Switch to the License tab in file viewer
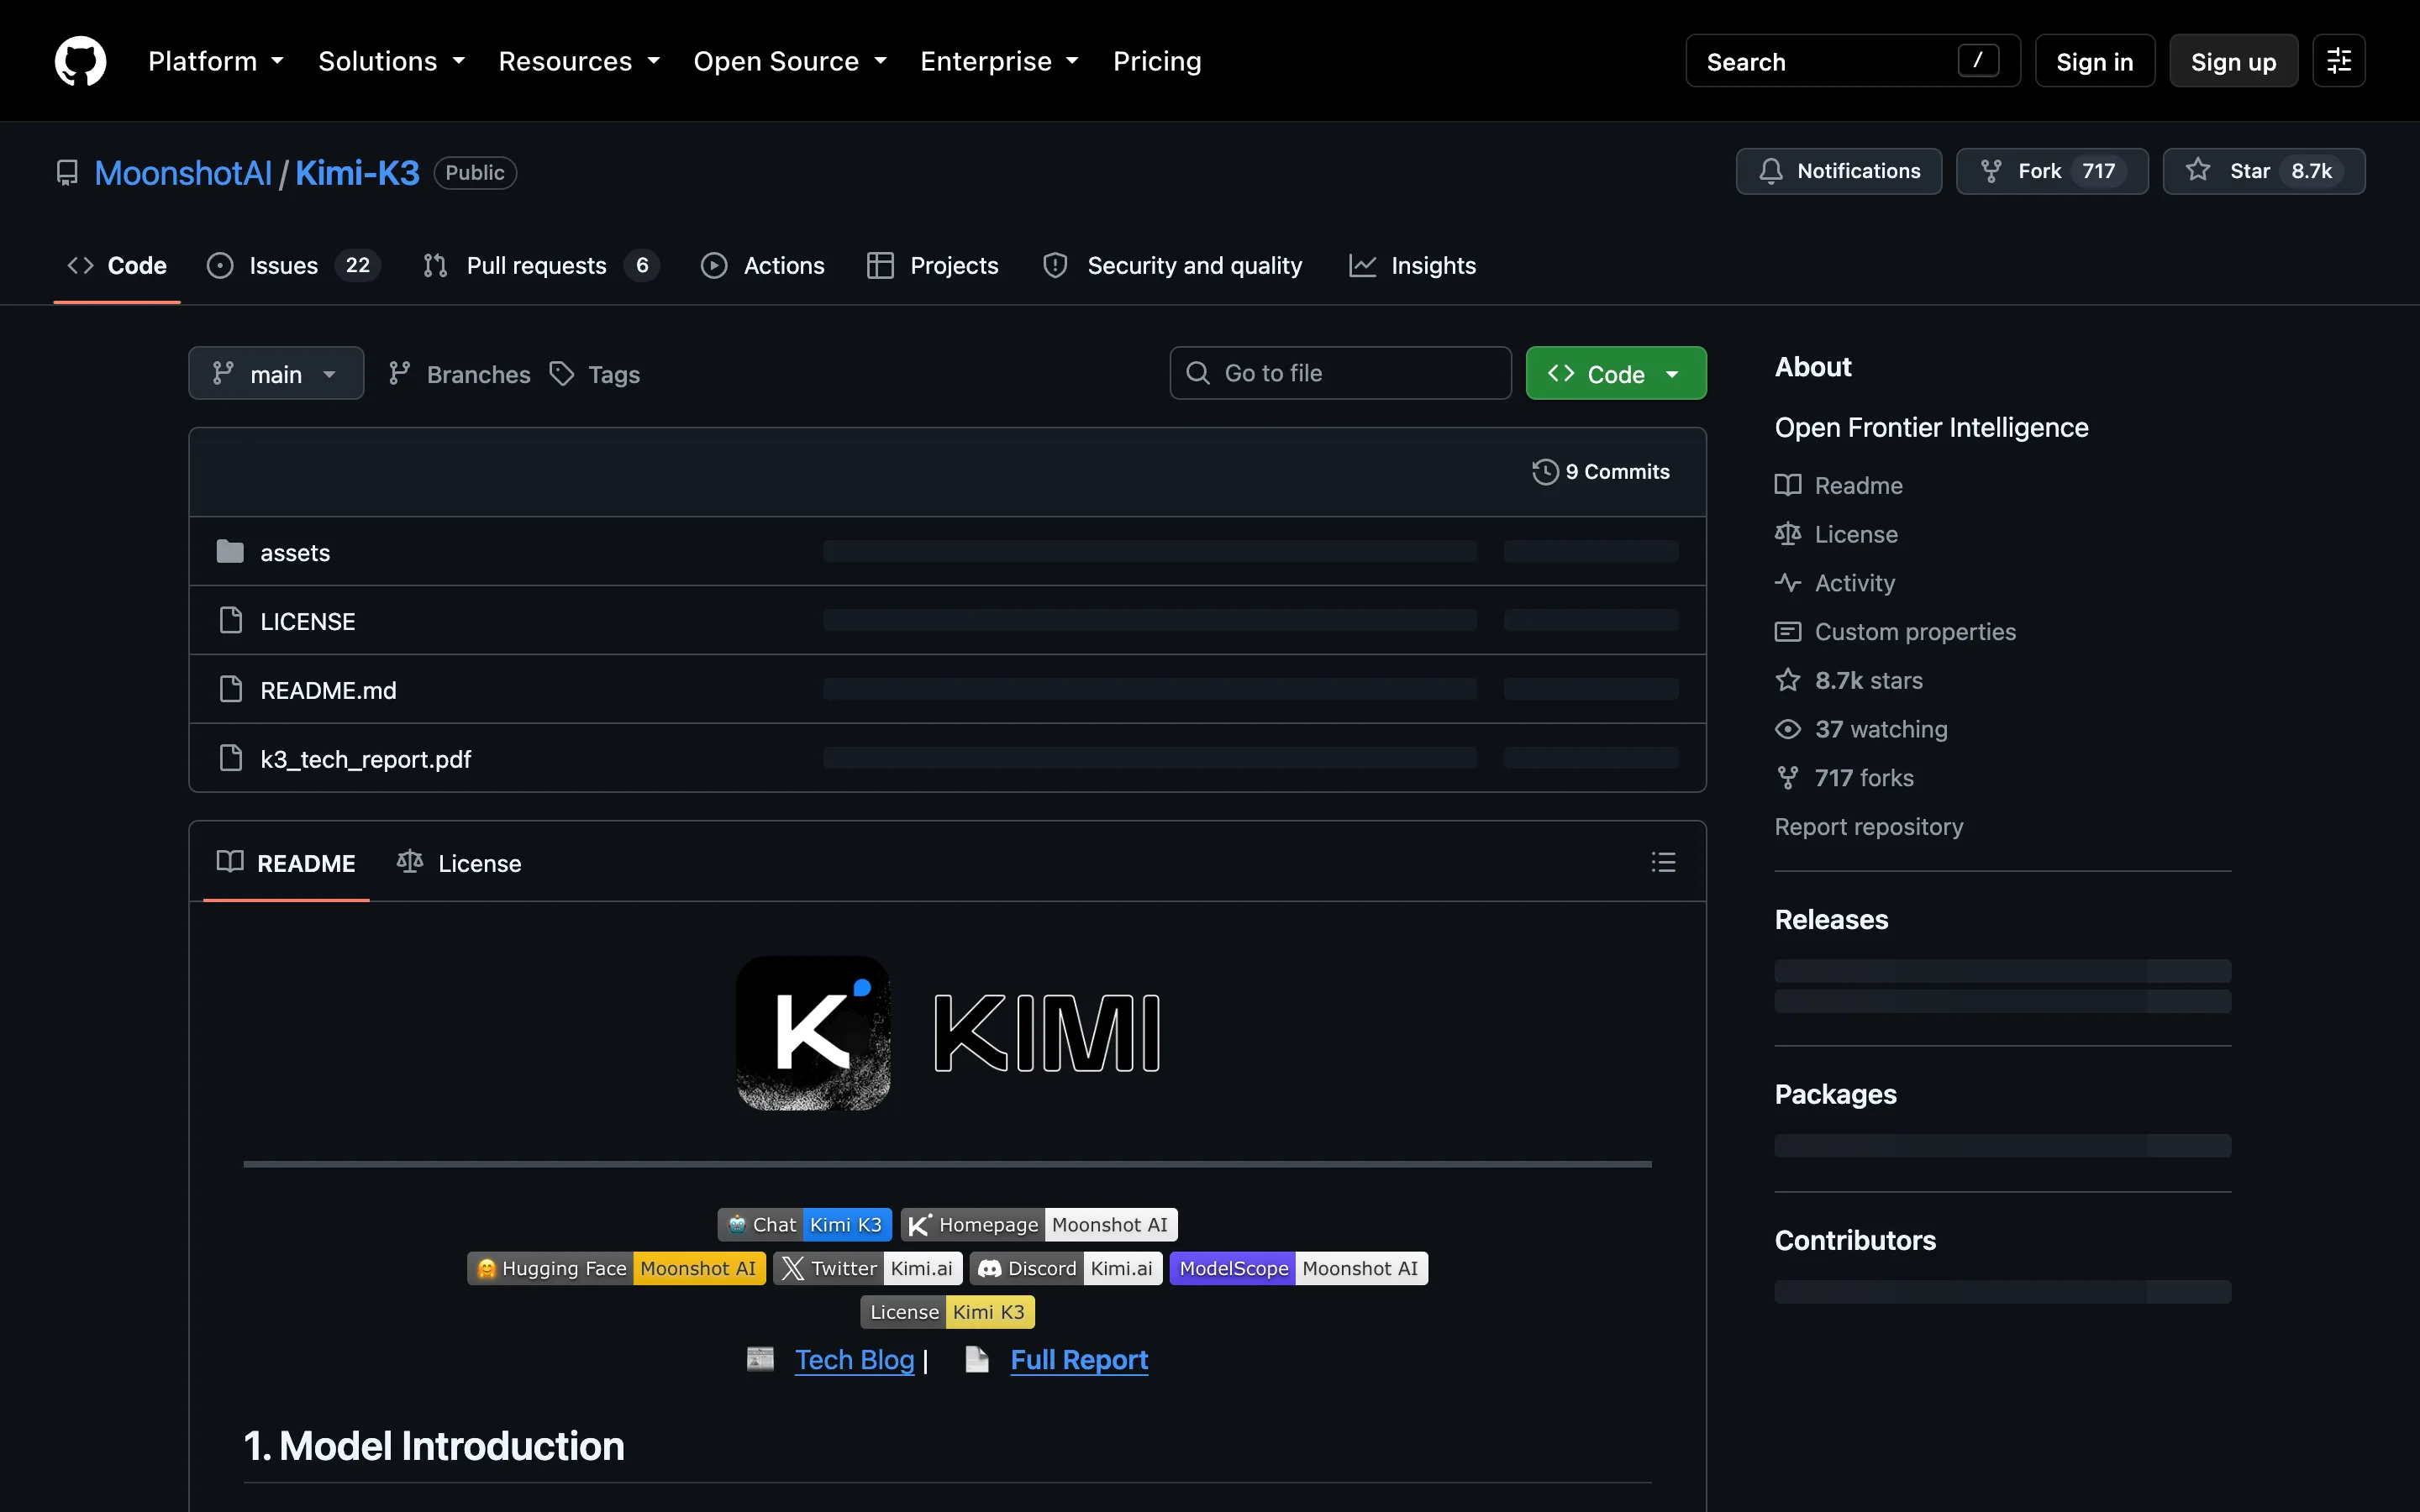The height and width of the screenshot is (1512, 2420). (459, 862)
